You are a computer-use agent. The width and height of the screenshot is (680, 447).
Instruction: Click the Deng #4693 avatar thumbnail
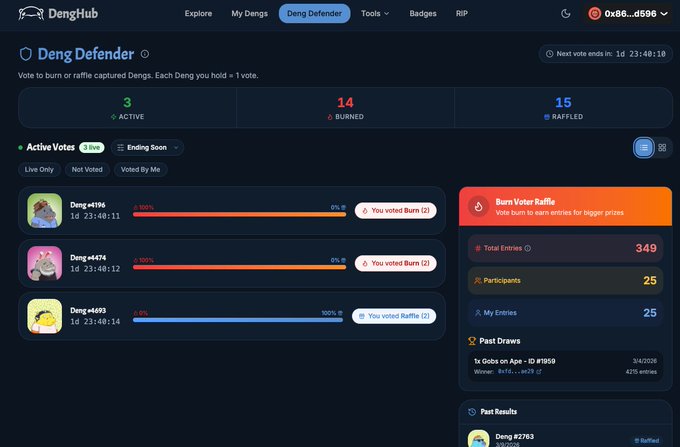point(45,316)
